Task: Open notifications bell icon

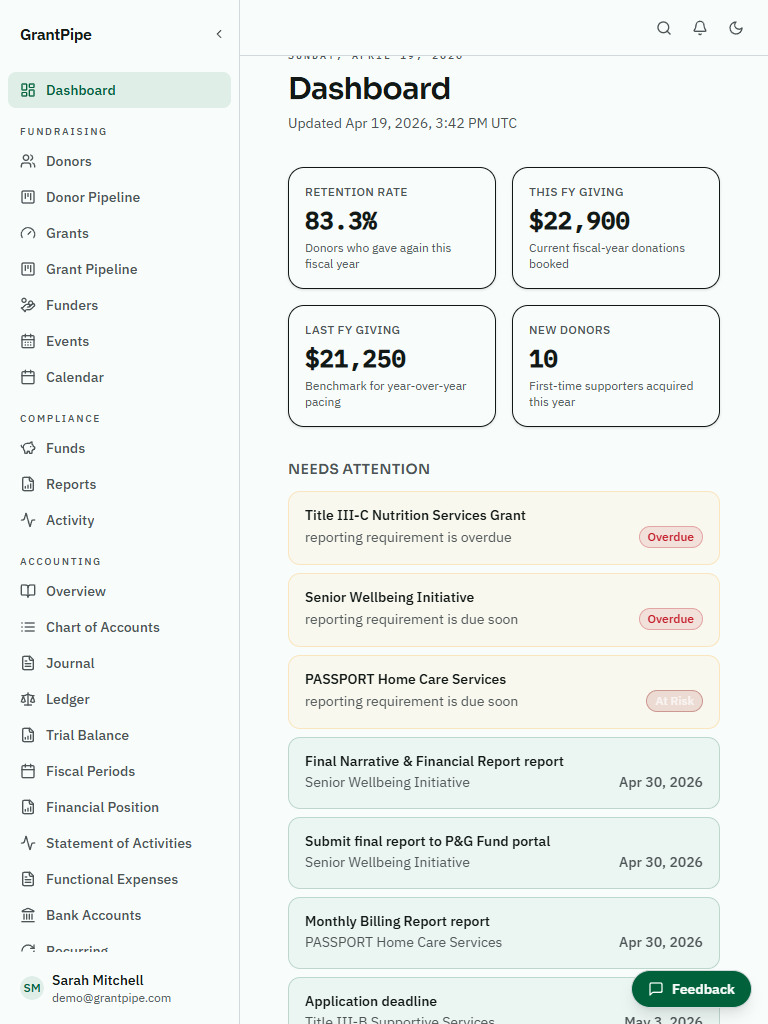Action: click(699, 27)
